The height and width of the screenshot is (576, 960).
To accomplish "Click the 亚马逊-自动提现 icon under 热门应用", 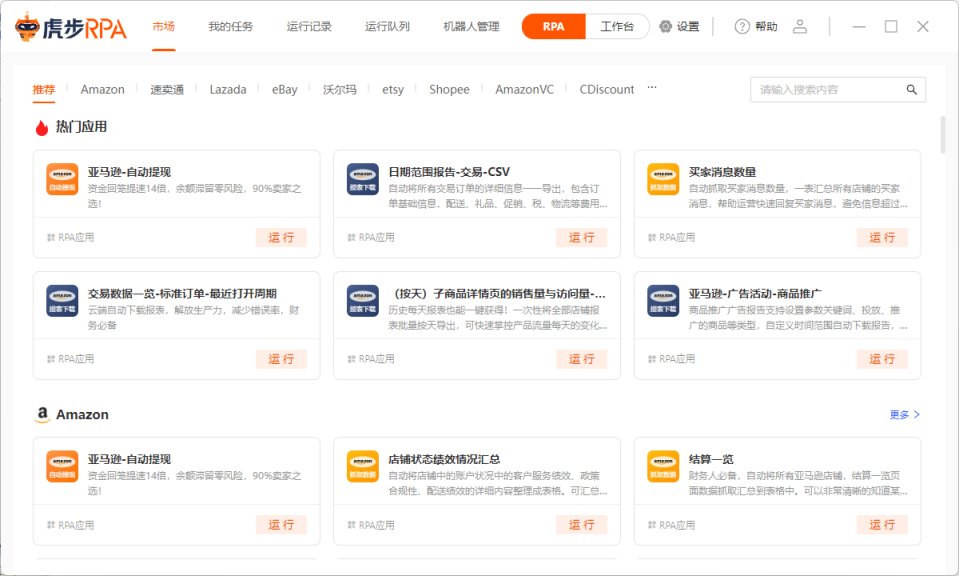I will pos(62,179).
